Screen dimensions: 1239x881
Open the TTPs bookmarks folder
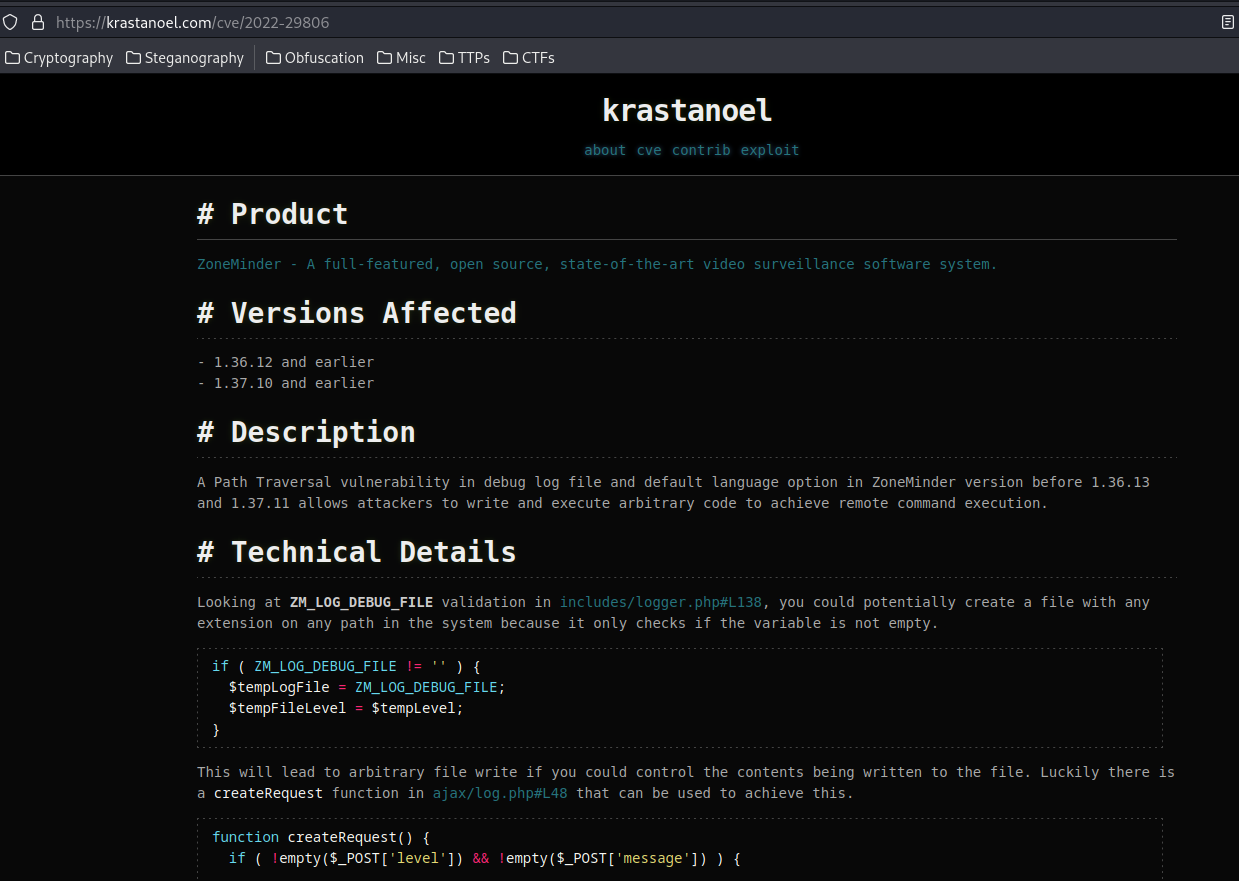464,58
